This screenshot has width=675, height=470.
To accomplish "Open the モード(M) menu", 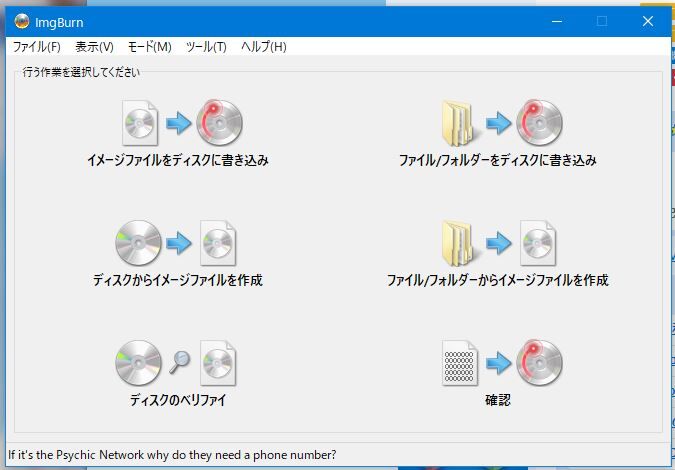I will click(x=150, y=46).
